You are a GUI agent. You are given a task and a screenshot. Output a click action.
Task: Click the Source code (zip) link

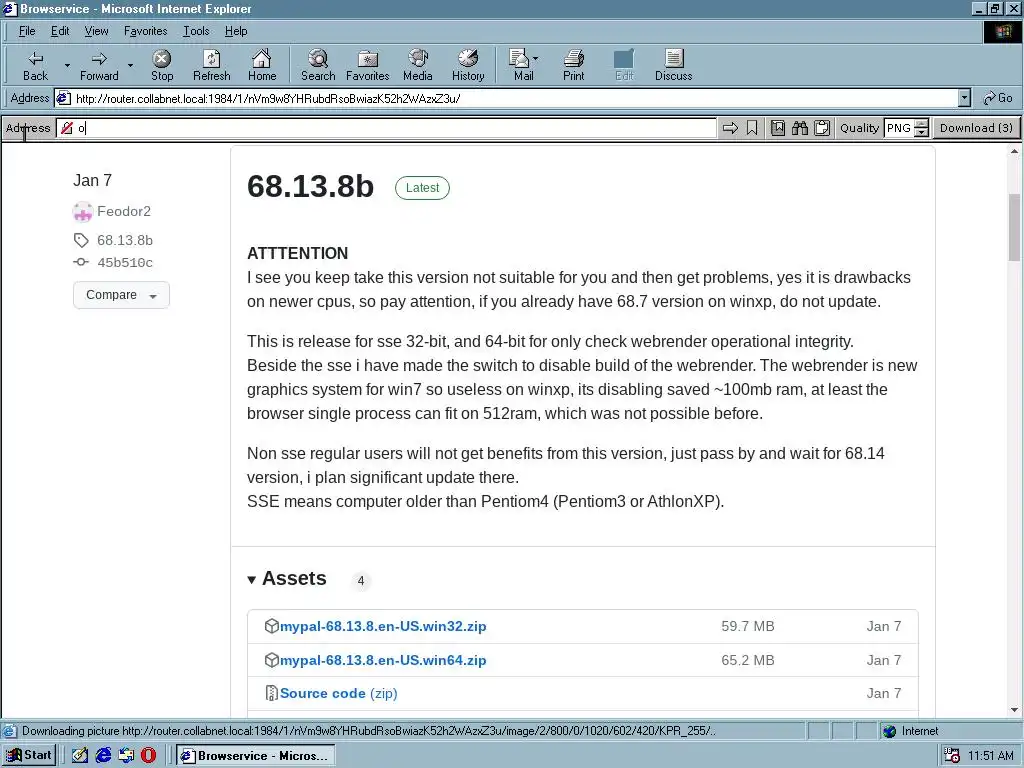[x=338, y=693]
